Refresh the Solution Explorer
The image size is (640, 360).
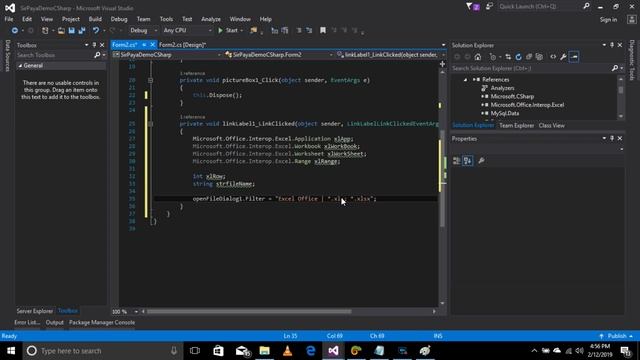pyautogui.click(x=518, y=57)
